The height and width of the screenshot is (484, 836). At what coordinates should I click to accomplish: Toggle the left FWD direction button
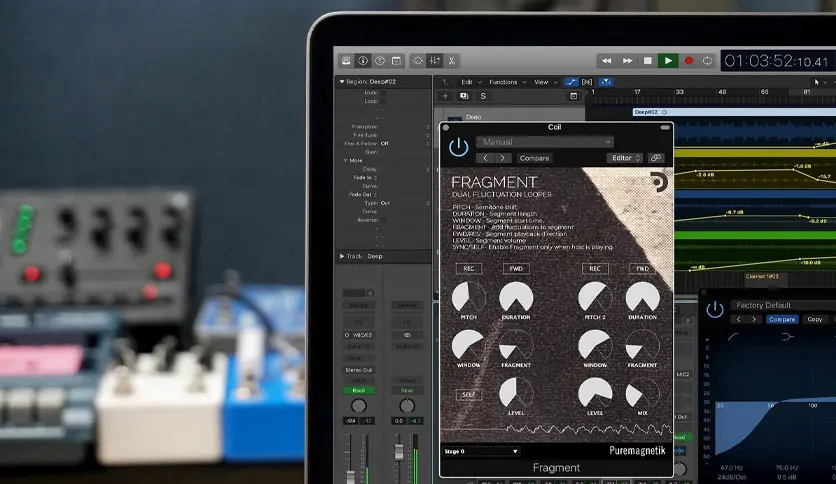(x=516, y=269)
